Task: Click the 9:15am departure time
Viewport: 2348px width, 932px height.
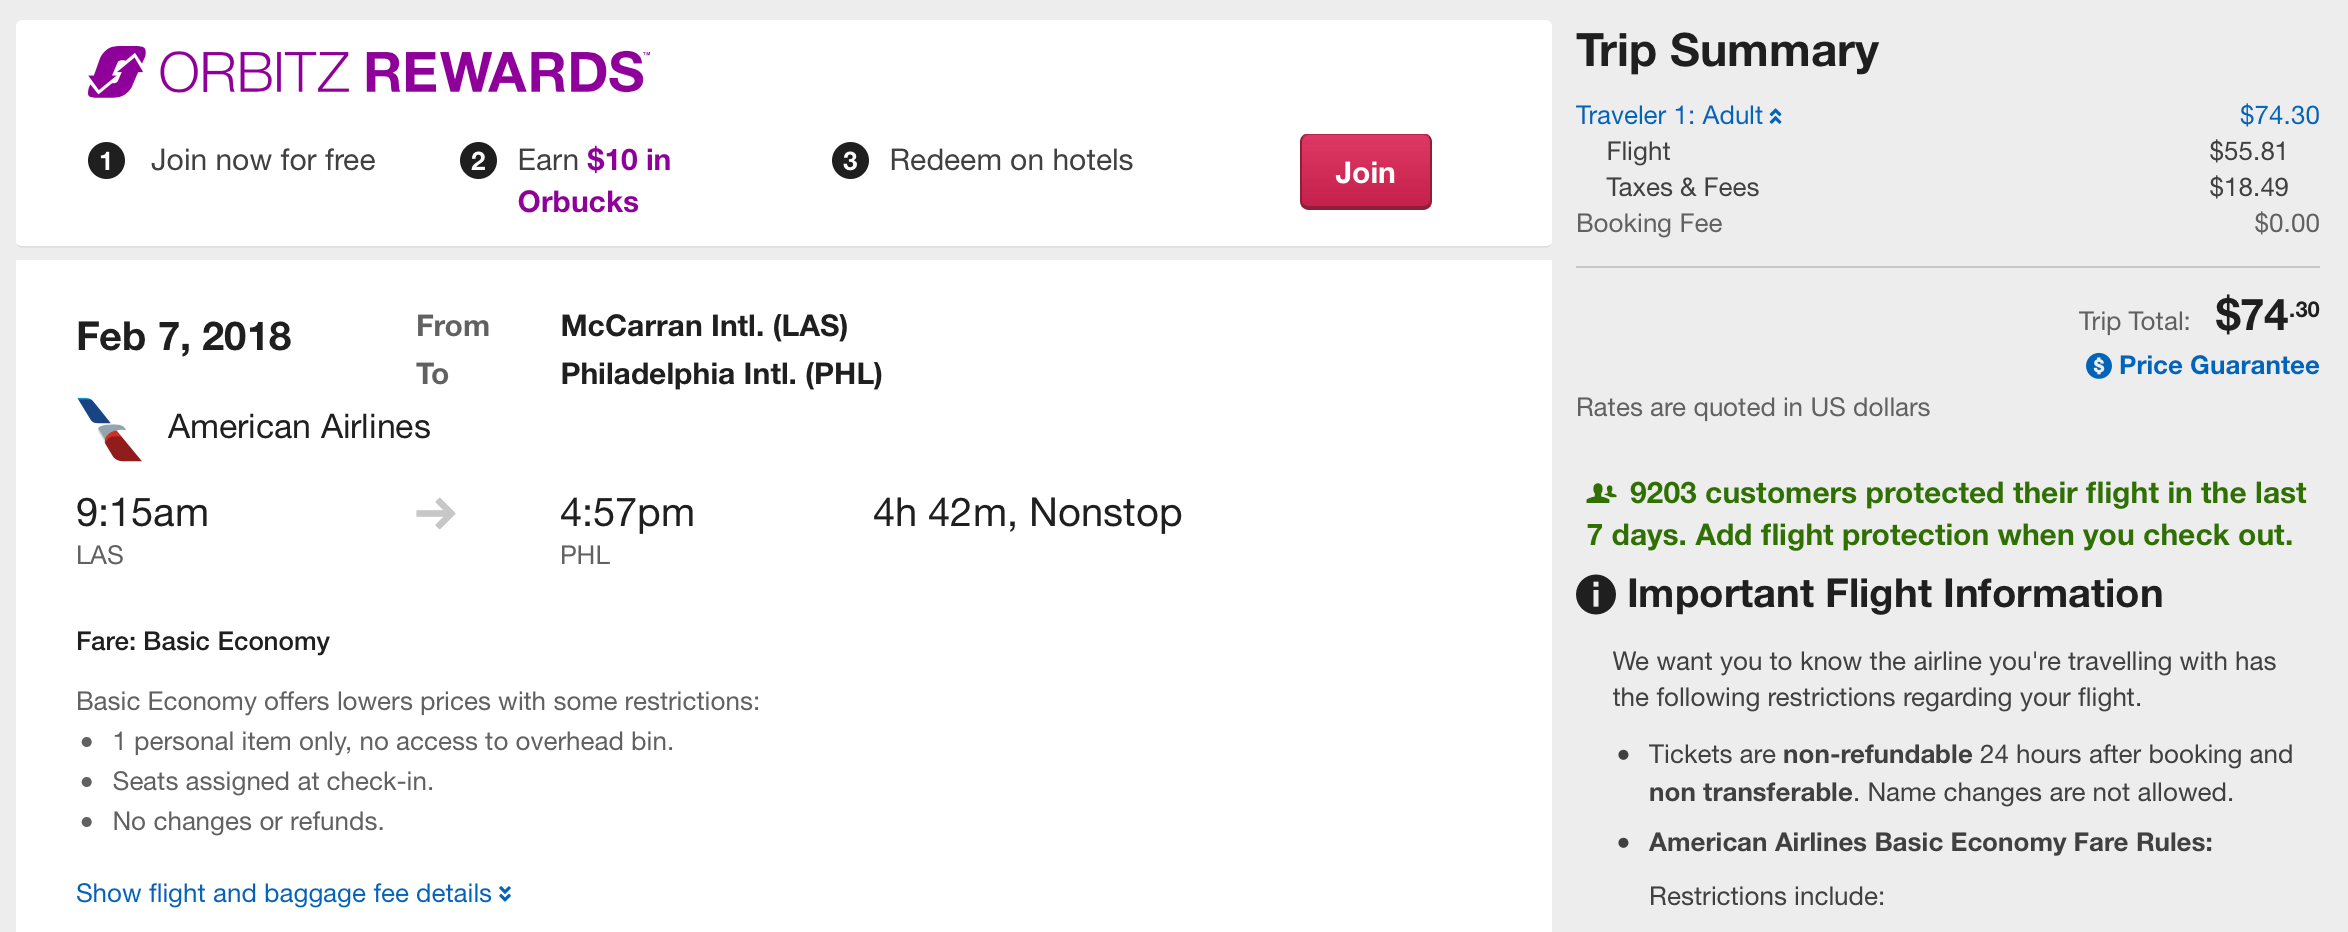Action: pyautogui.click(x=142, y=513)
